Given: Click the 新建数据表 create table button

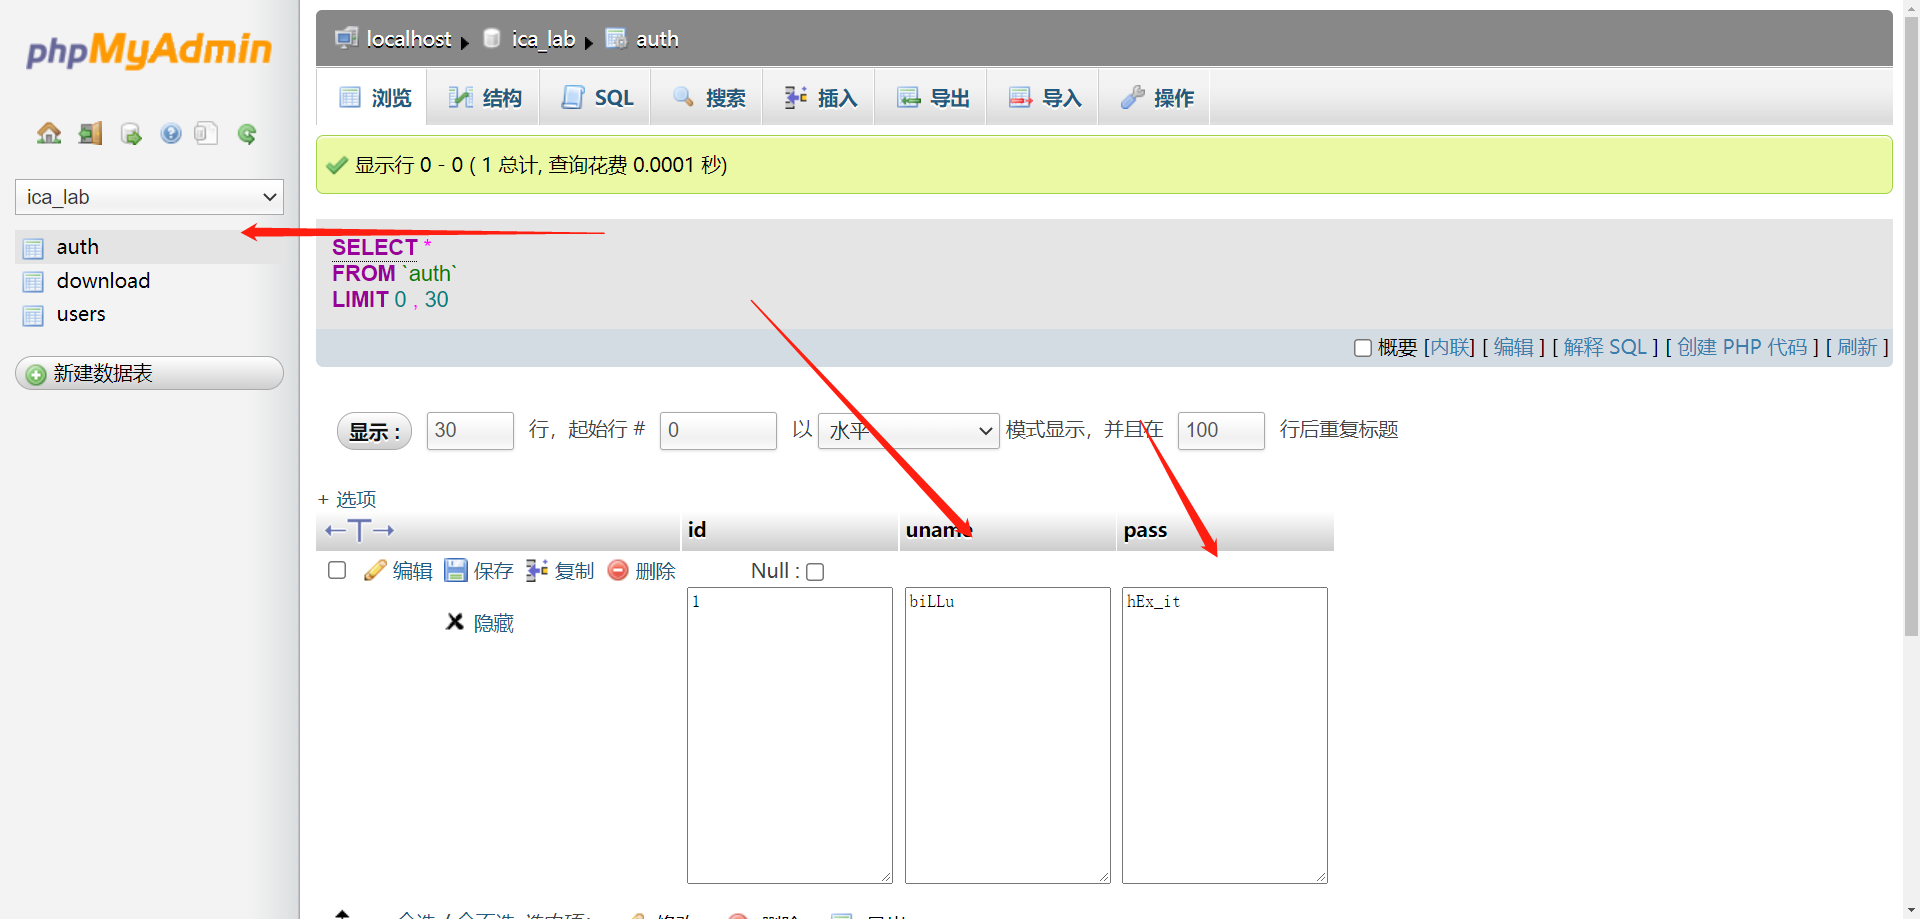Looking at the screenshot, I should 149,373.
